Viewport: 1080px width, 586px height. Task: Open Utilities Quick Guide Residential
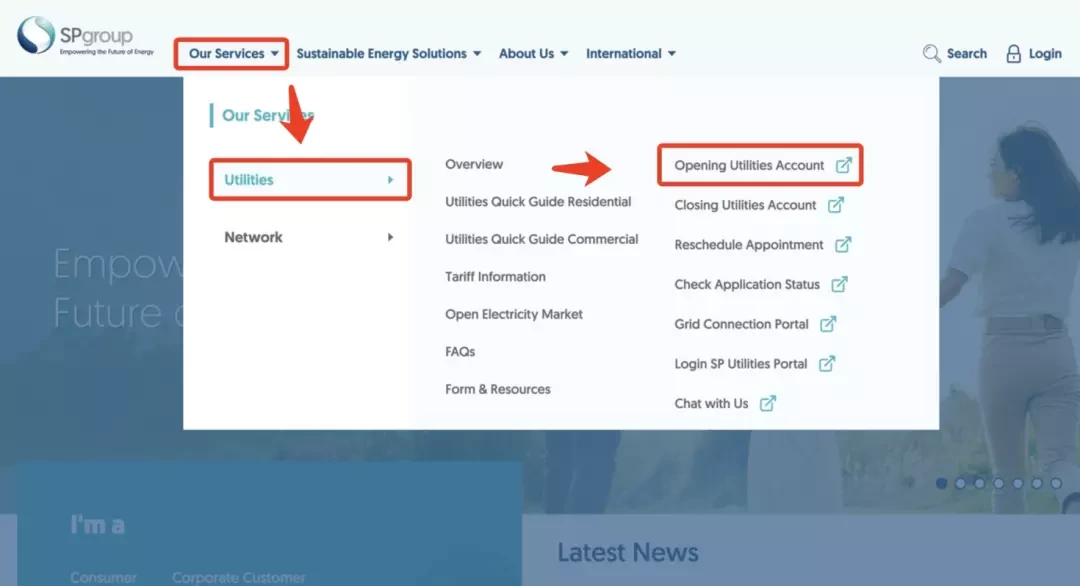pos(538,202)
